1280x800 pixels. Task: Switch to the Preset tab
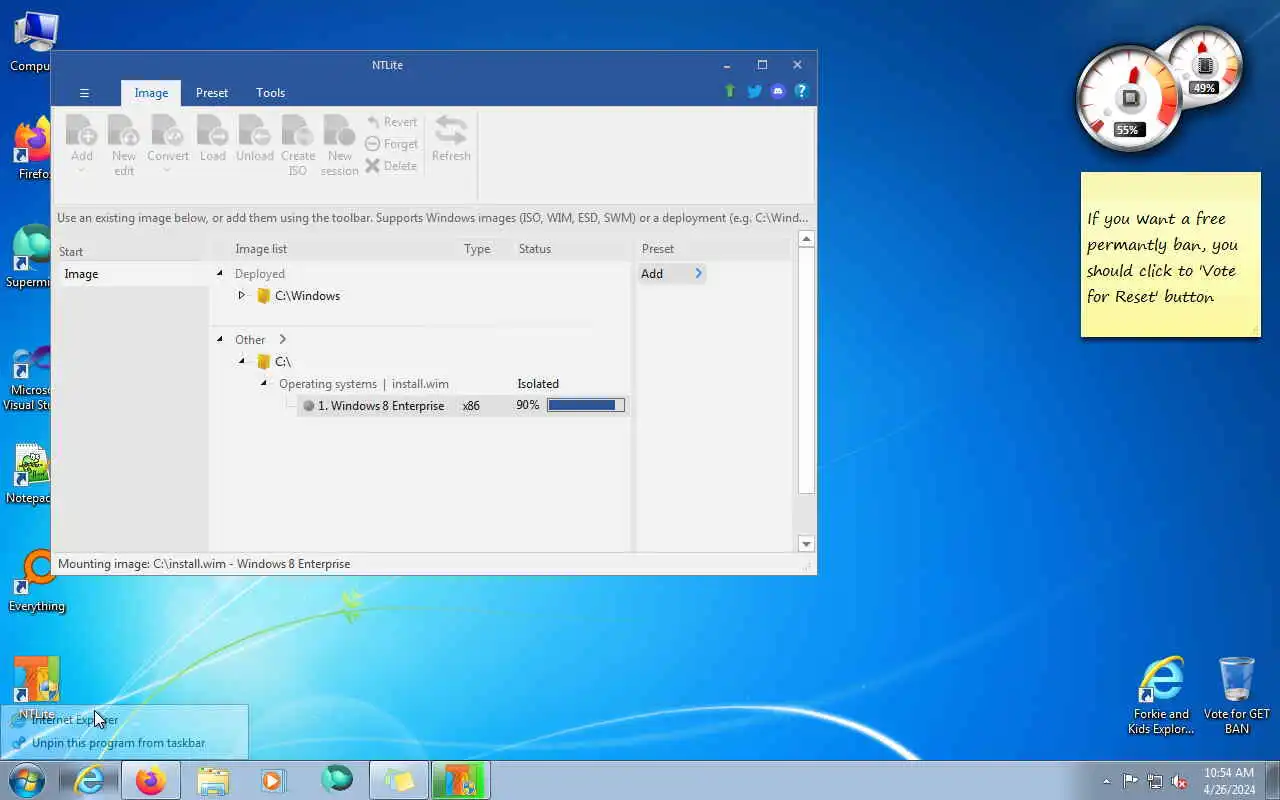(212, 93)
